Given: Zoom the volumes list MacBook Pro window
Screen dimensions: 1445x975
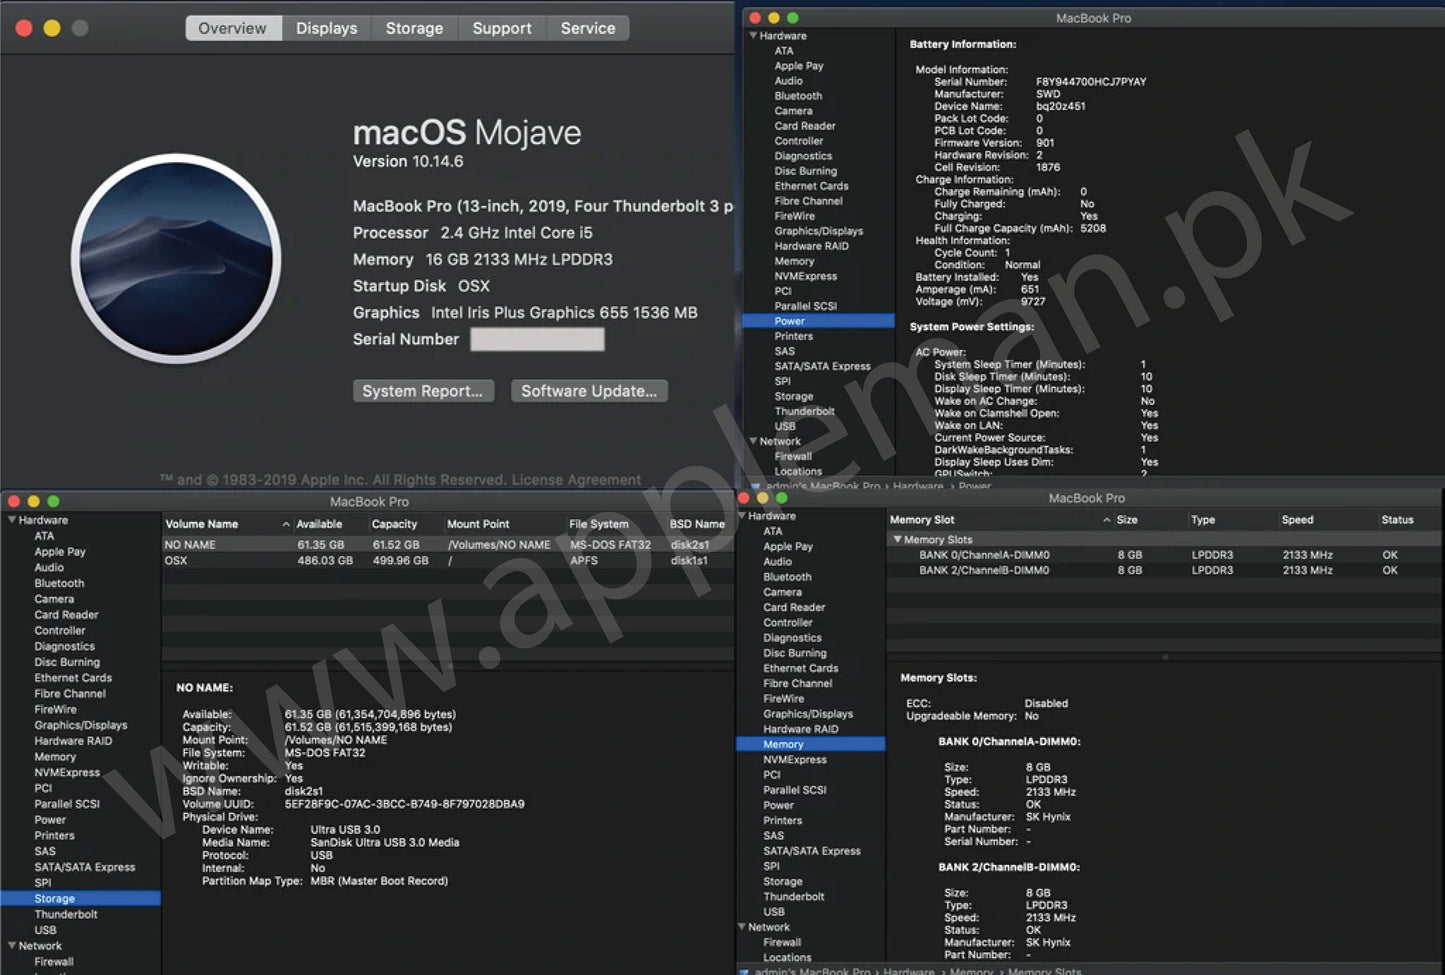Looking at the screenshot, I should pos(53,502).
